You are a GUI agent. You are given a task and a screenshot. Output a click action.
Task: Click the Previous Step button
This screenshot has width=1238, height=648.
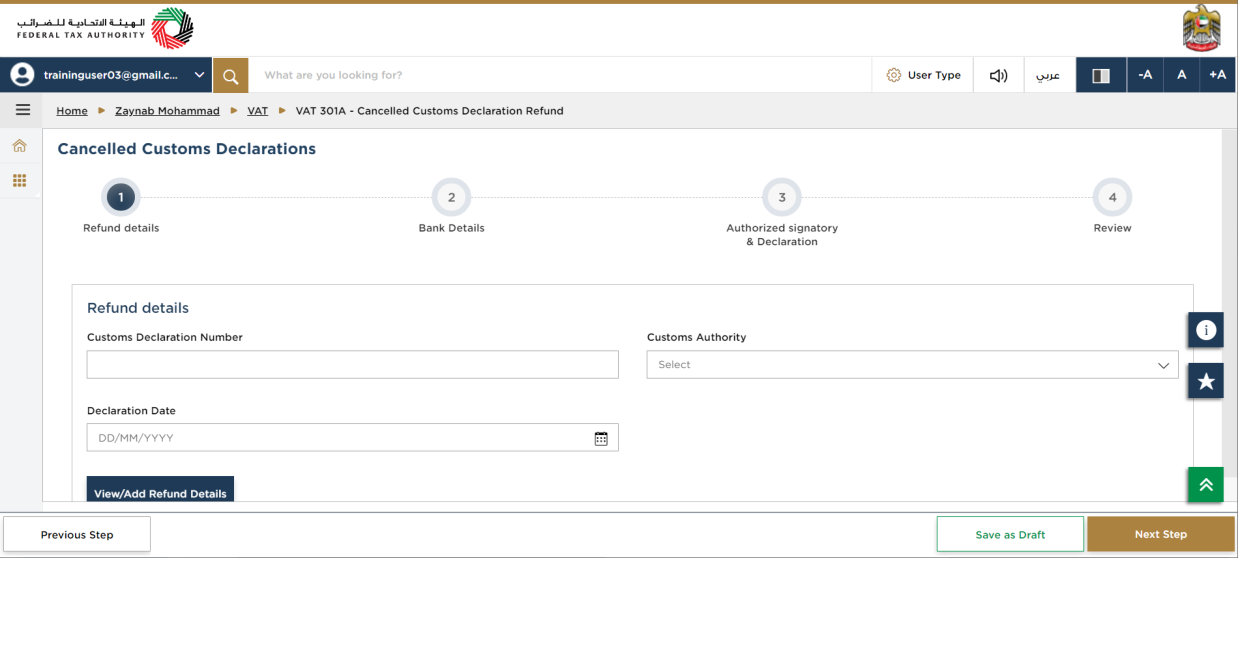click(x=77, y=535)
